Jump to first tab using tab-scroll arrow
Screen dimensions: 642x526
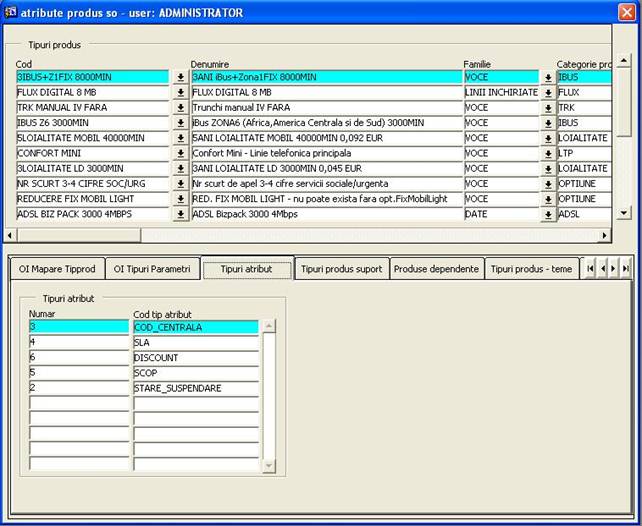(x=590, y=269)
